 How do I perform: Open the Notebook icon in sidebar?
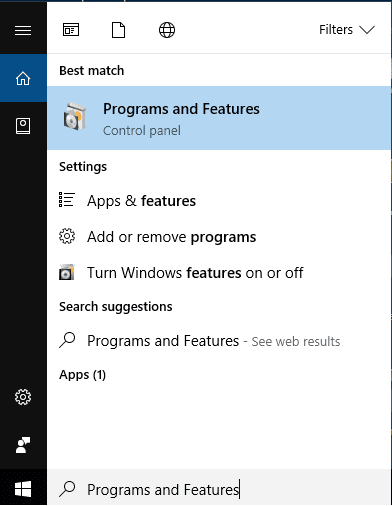[x=23, y=126]
